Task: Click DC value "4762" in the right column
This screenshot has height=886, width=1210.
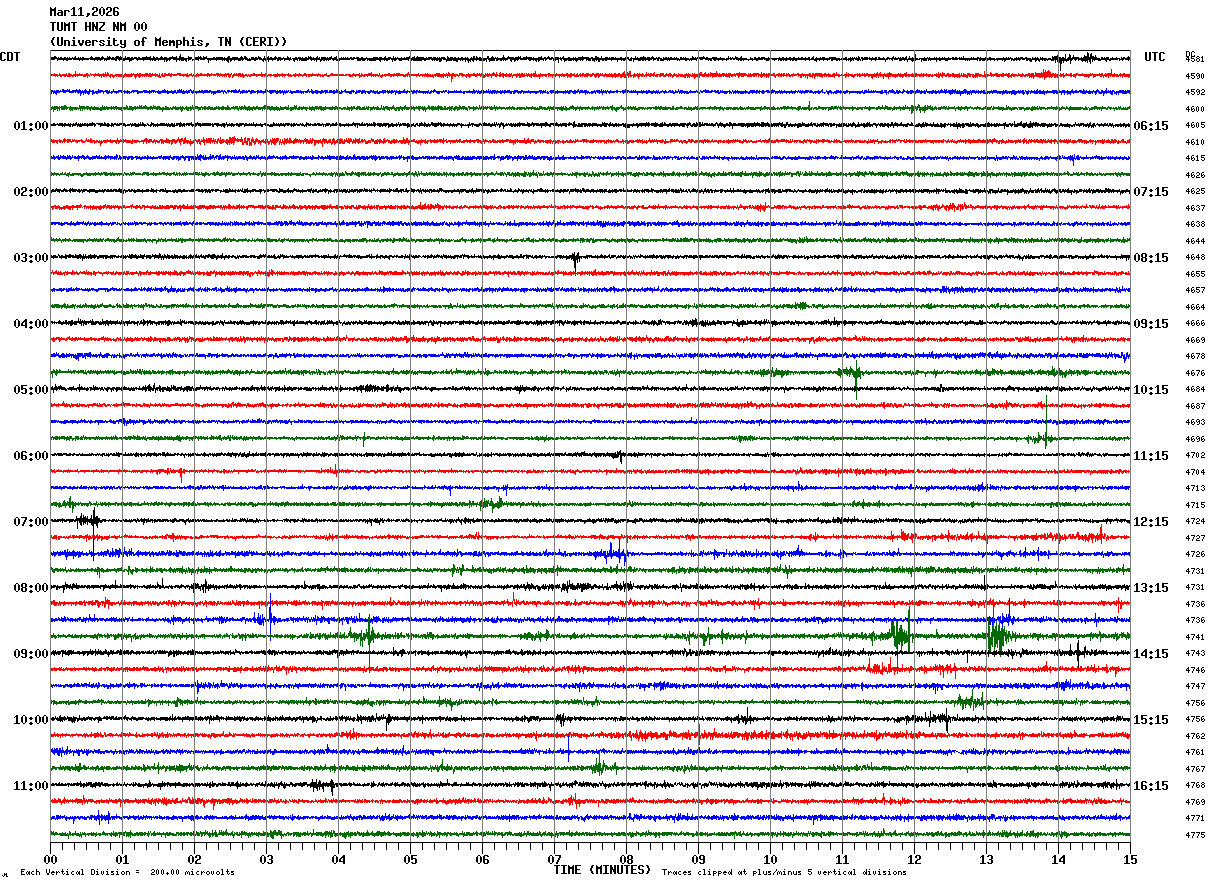Action: 1194,736
